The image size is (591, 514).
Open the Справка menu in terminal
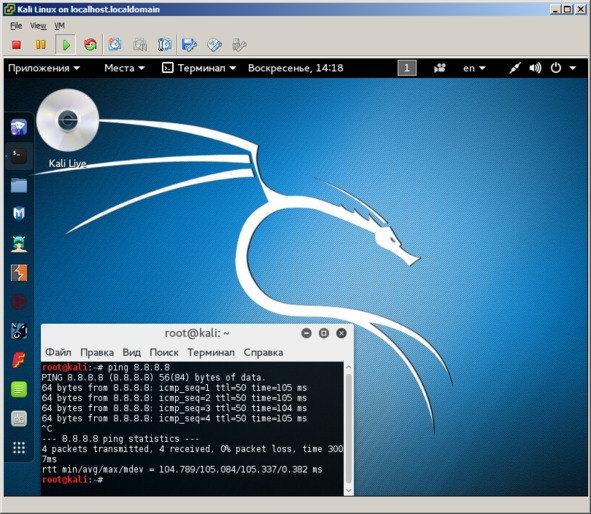click(x=263, y=352)
